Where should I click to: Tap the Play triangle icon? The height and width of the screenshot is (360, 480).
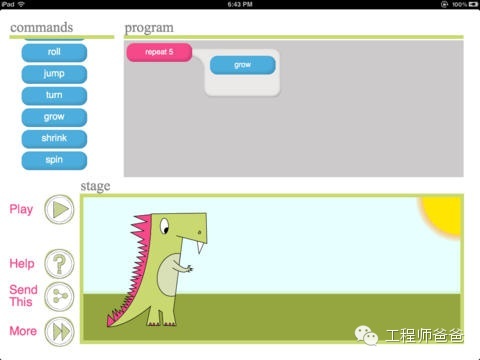click(59, 210)
